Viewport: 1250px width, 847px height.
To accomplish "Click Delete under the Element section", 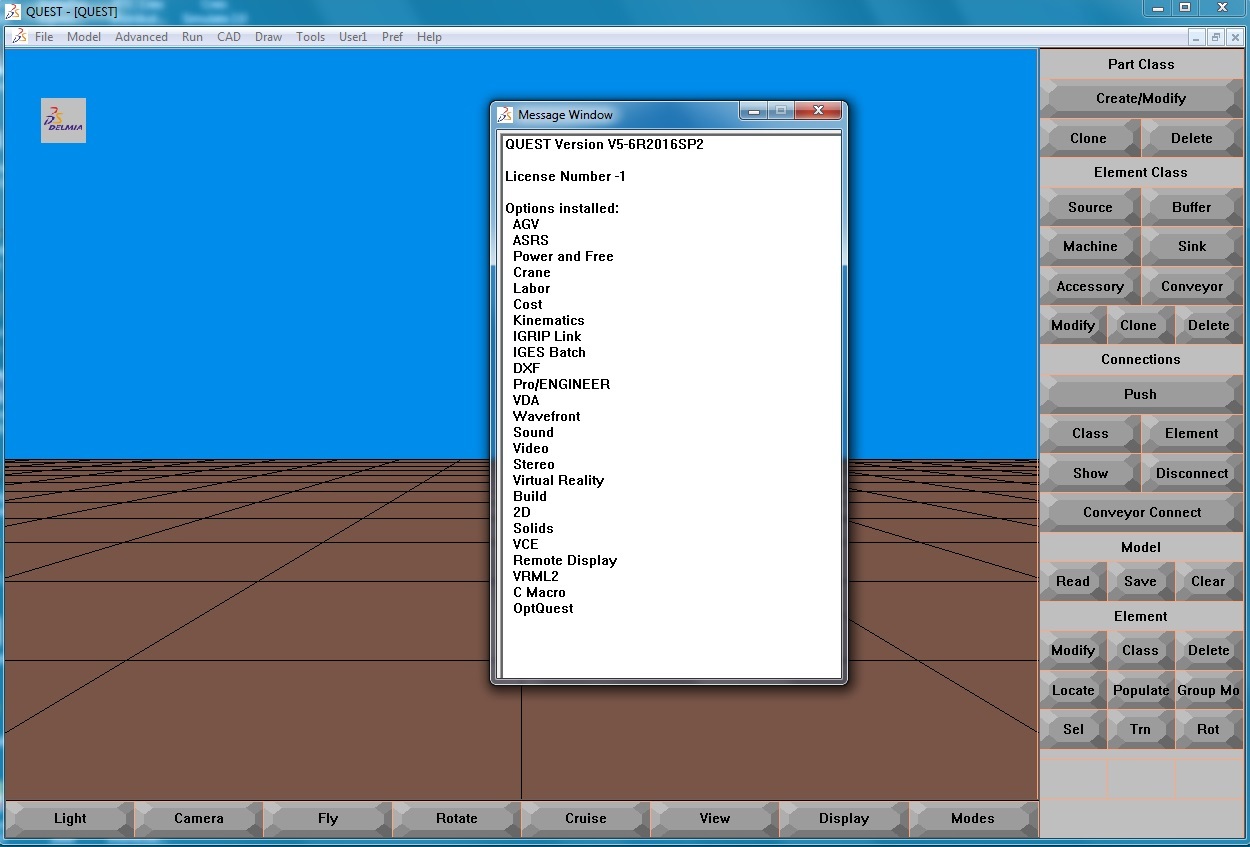I will [x=1209, y=650].
